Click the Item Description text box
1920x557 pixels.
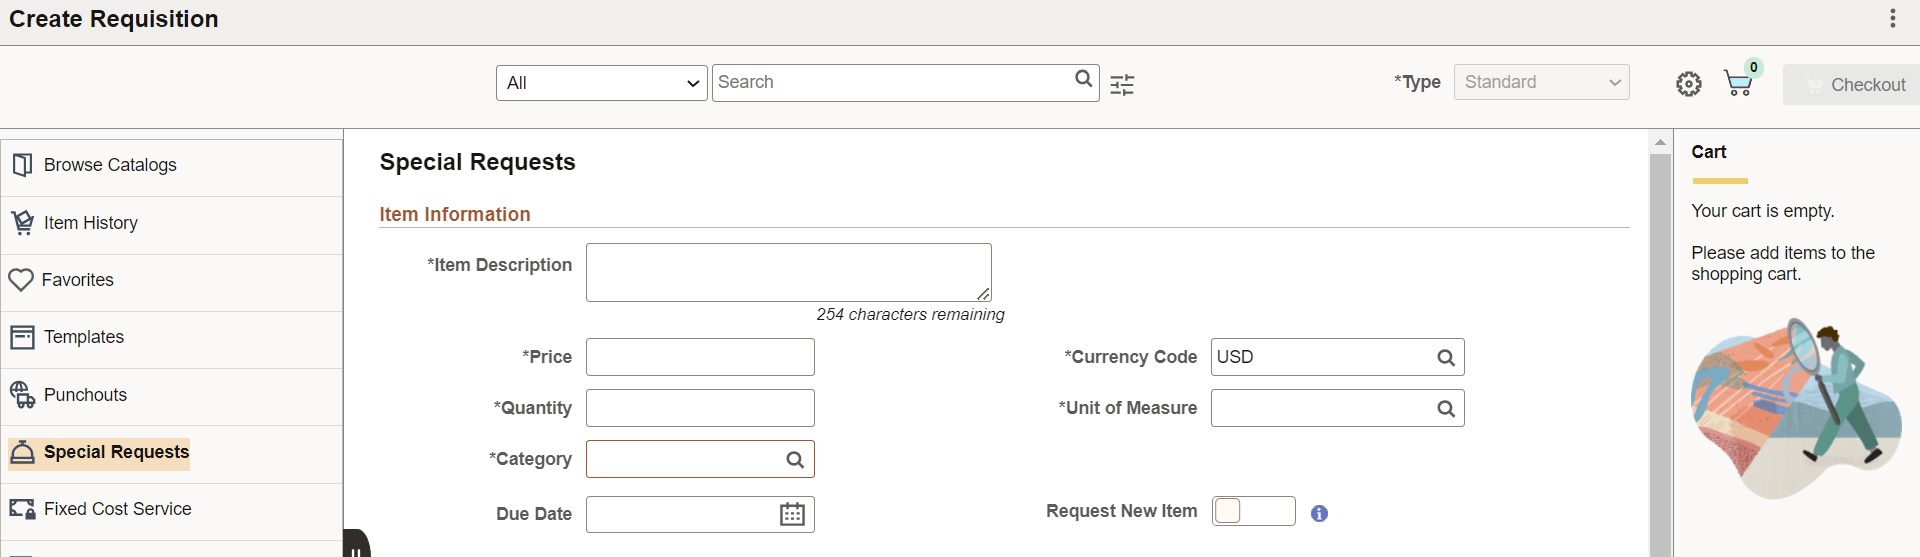788,272
